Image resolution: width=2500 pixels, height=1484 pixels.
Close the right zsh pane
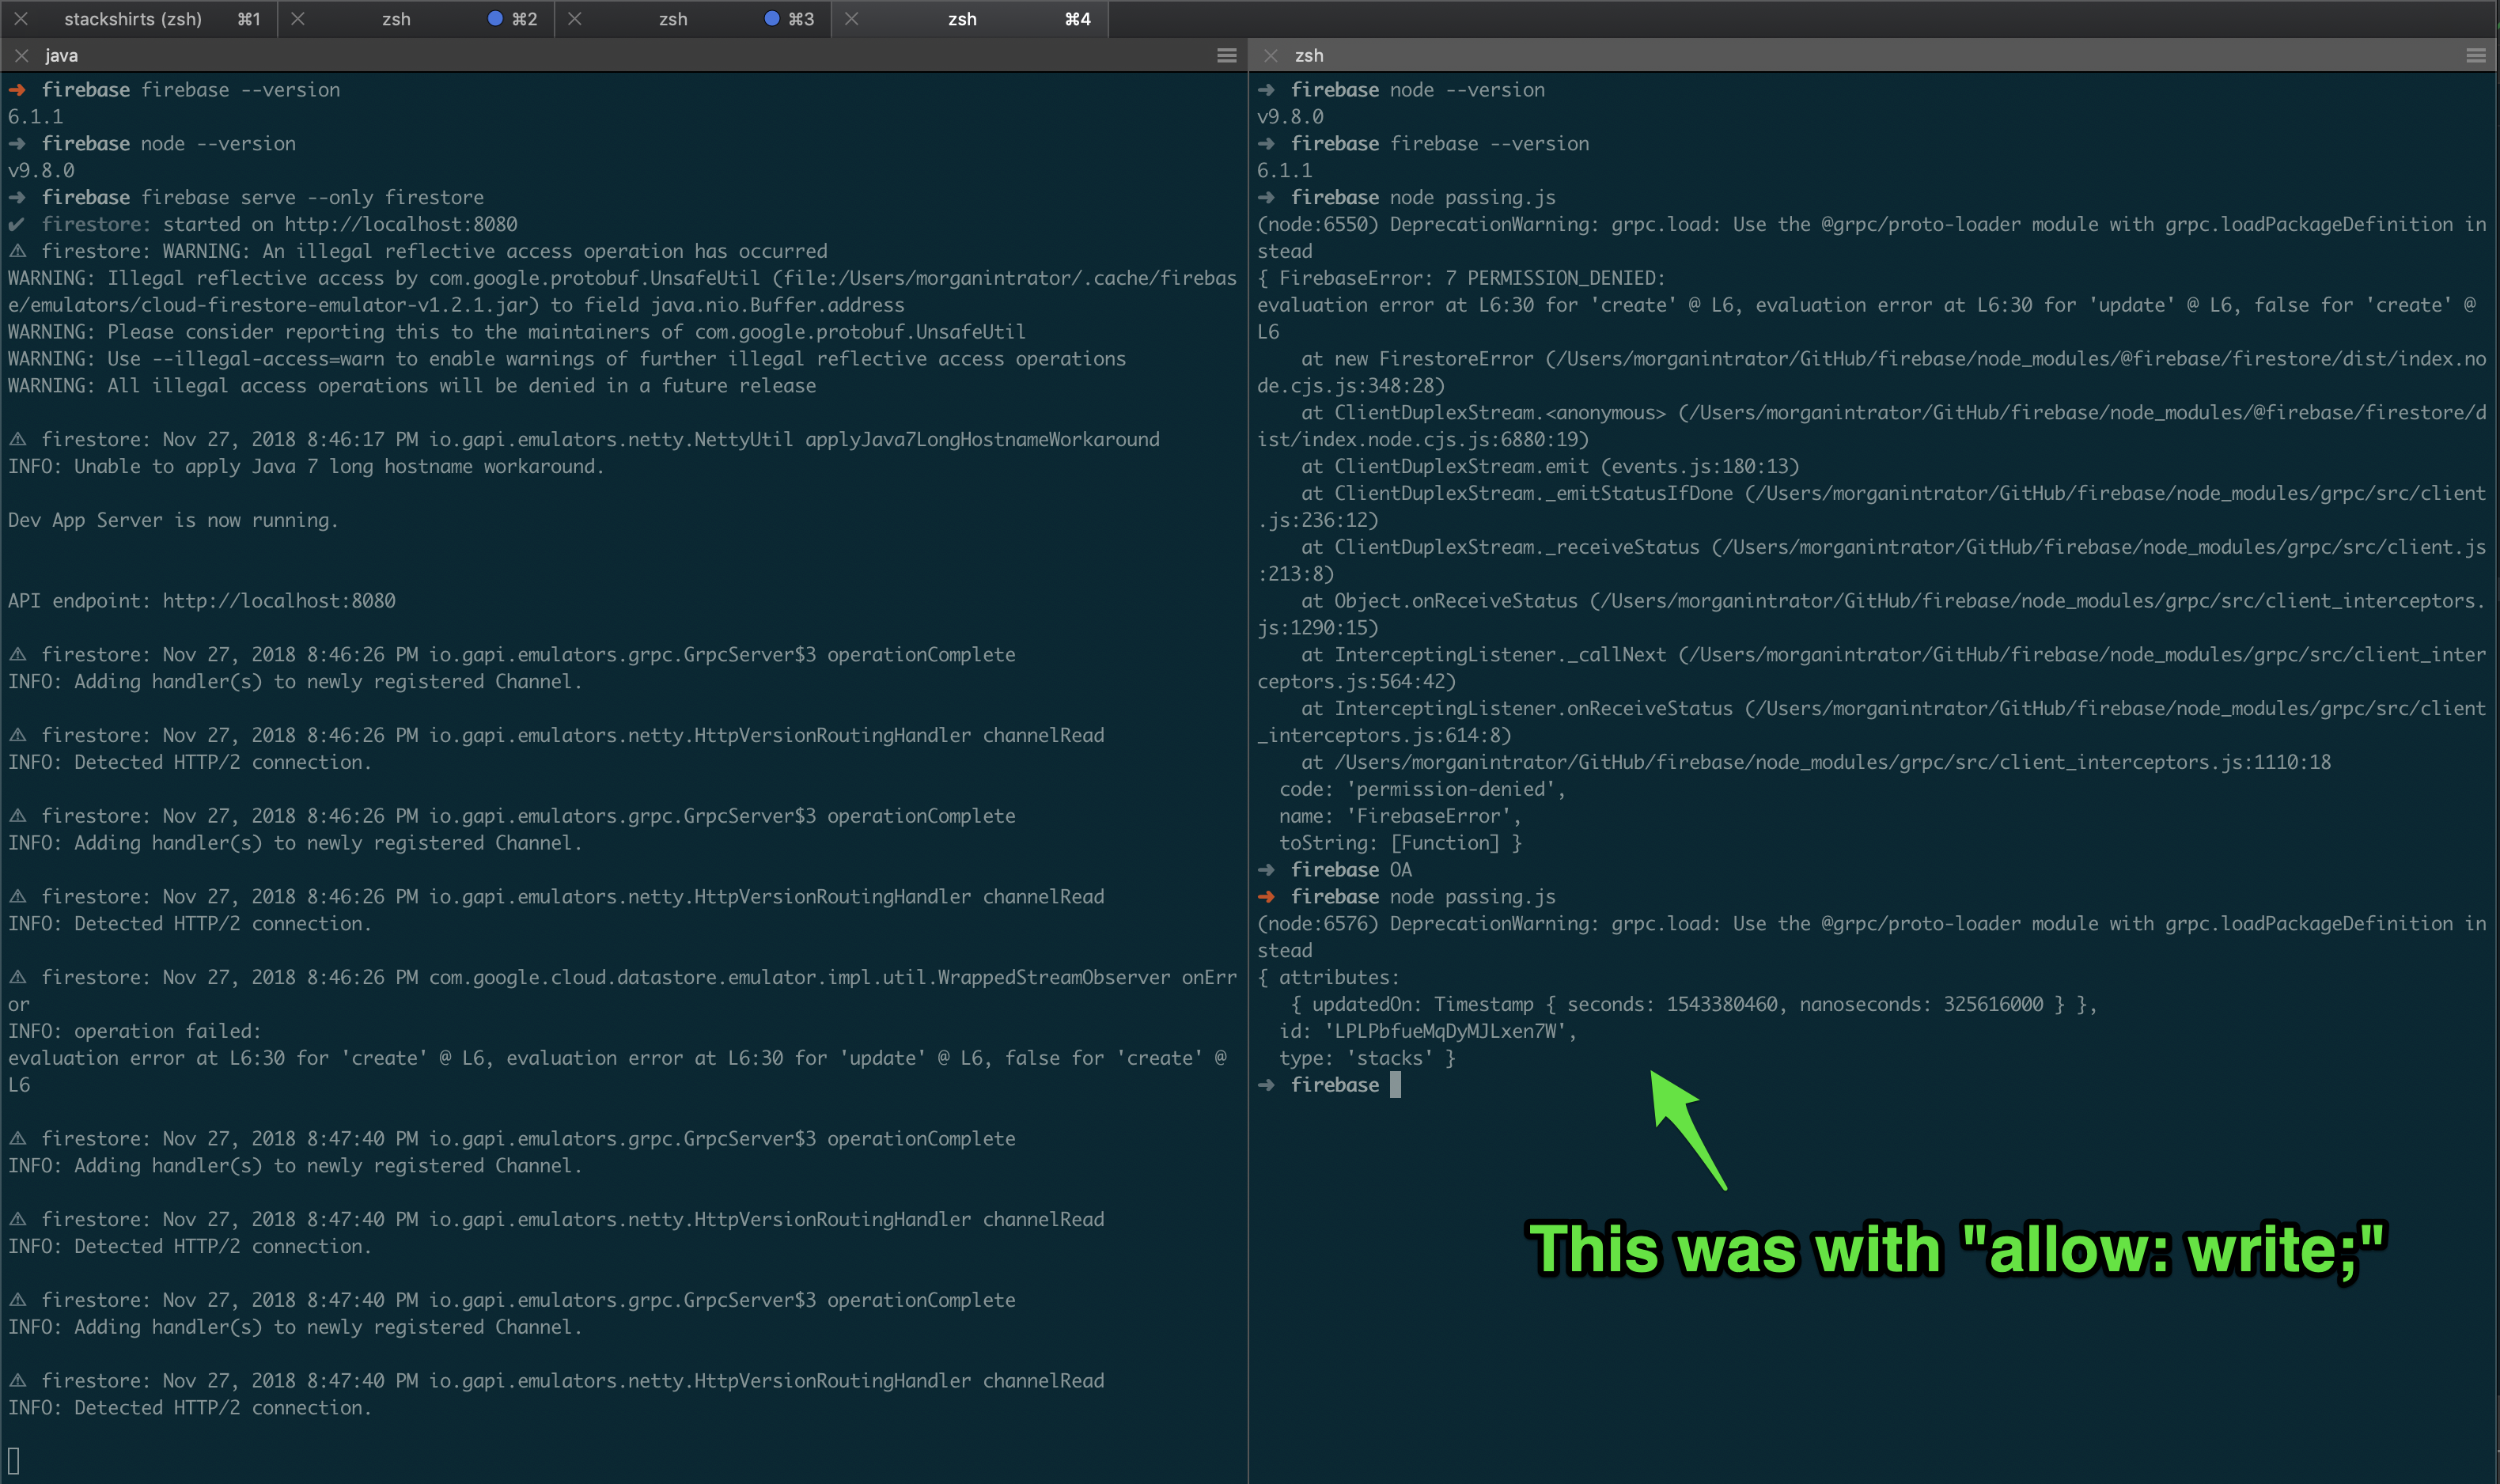coord(1270,55)
